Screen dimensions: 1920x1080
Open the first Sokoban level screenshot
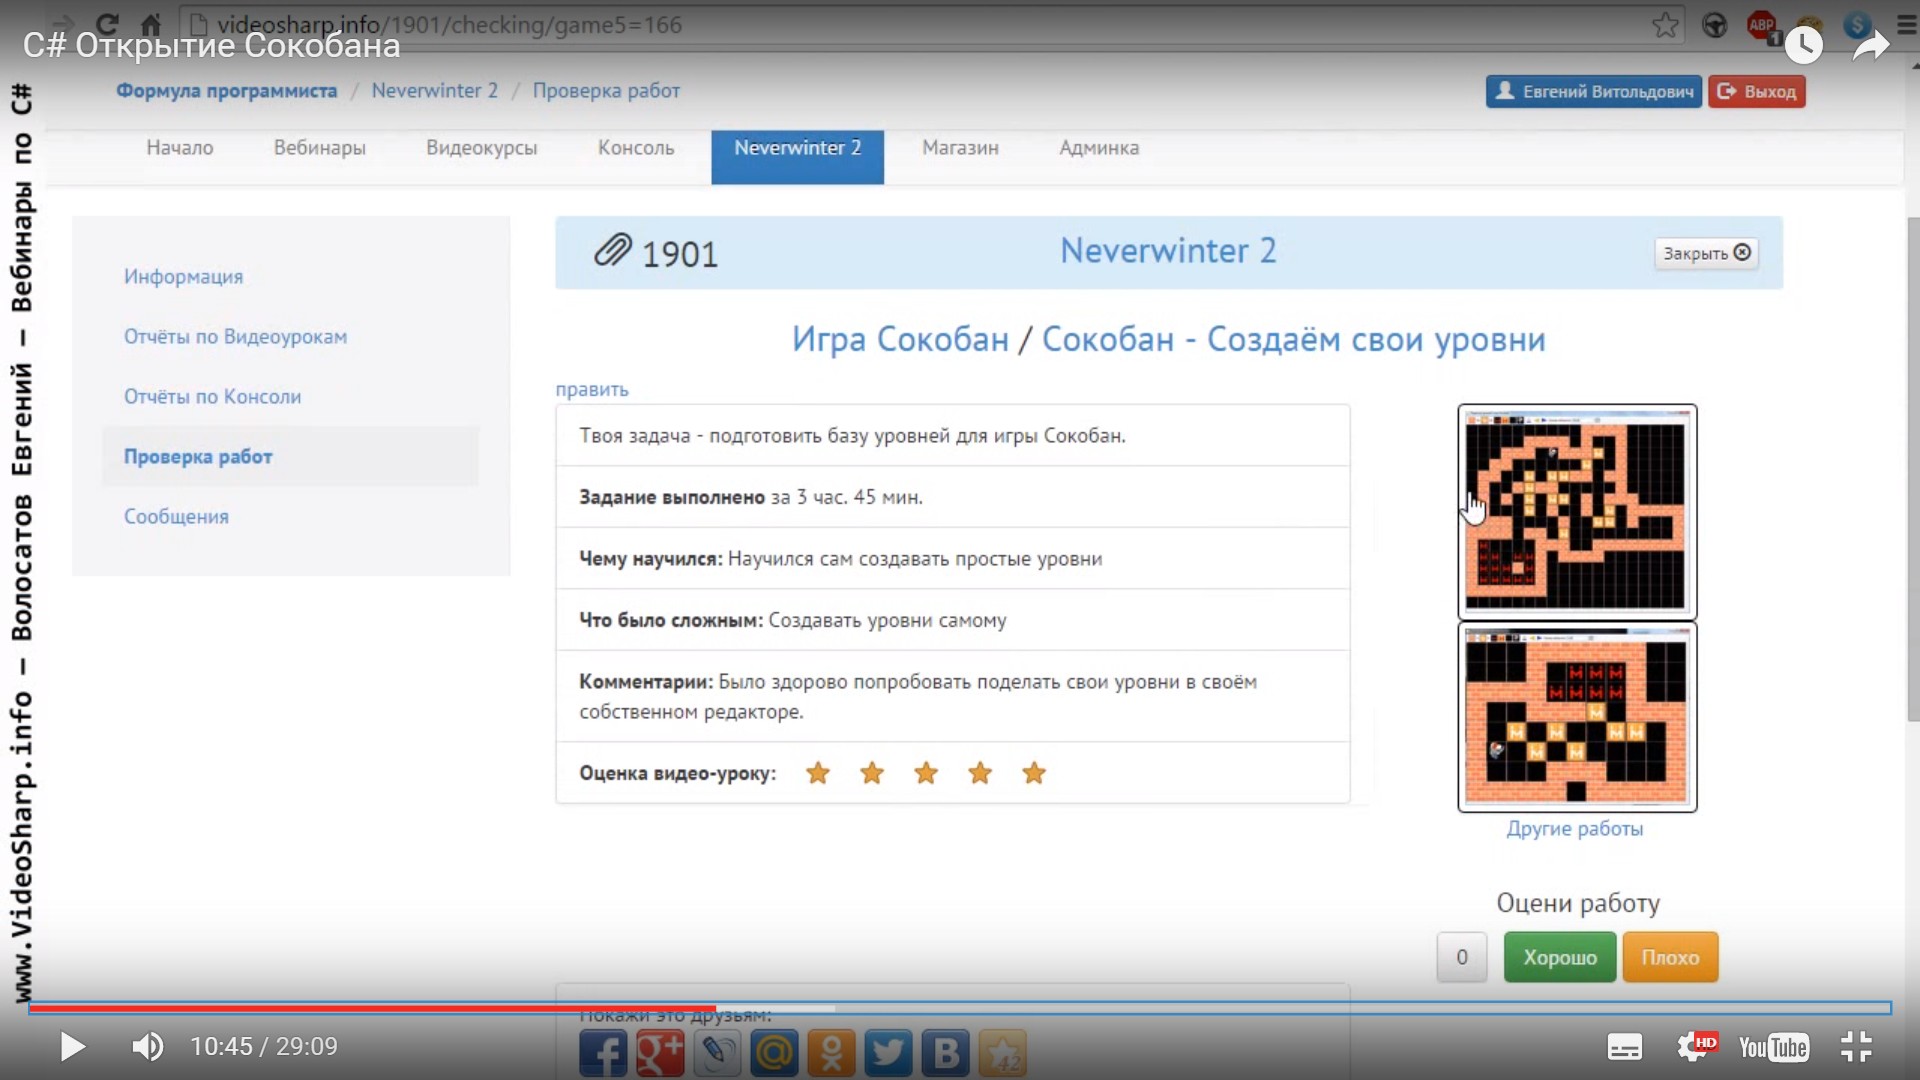(1577, 511)
